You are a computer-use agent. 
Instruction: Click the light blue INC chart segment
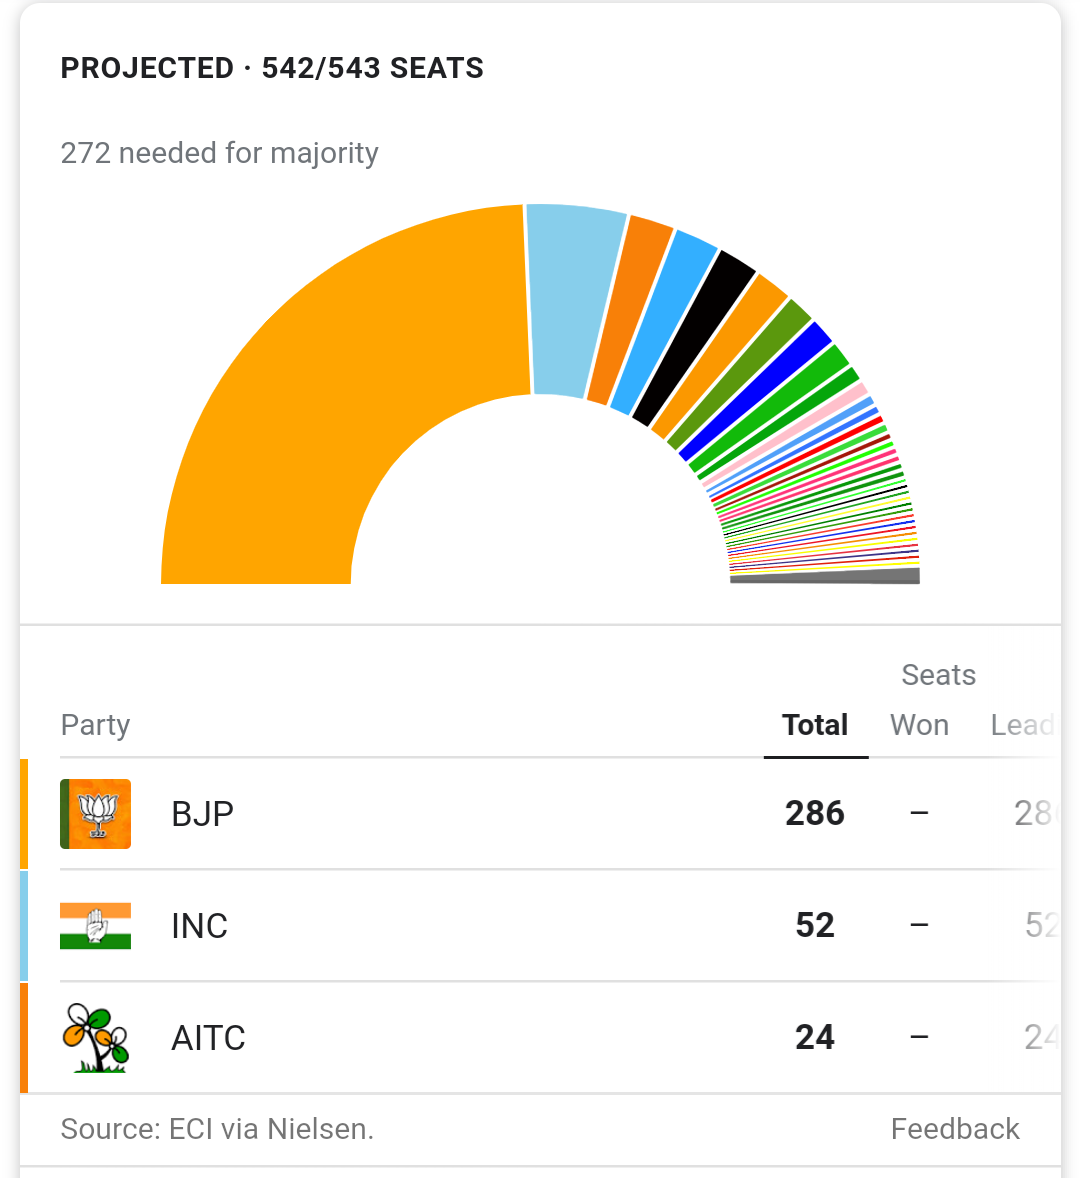coord(568,300)
